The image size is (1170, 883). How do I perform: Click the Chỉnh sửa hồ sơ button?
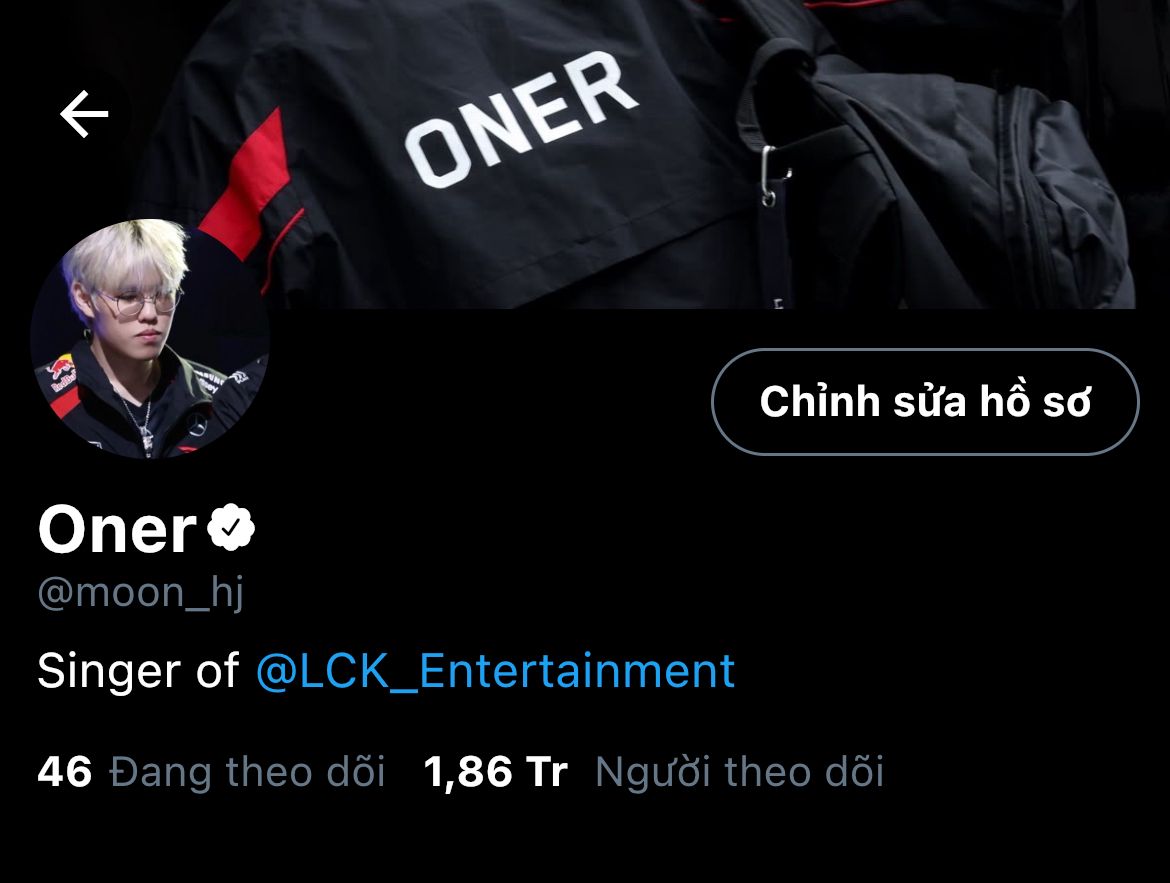[x=925, y=402]
